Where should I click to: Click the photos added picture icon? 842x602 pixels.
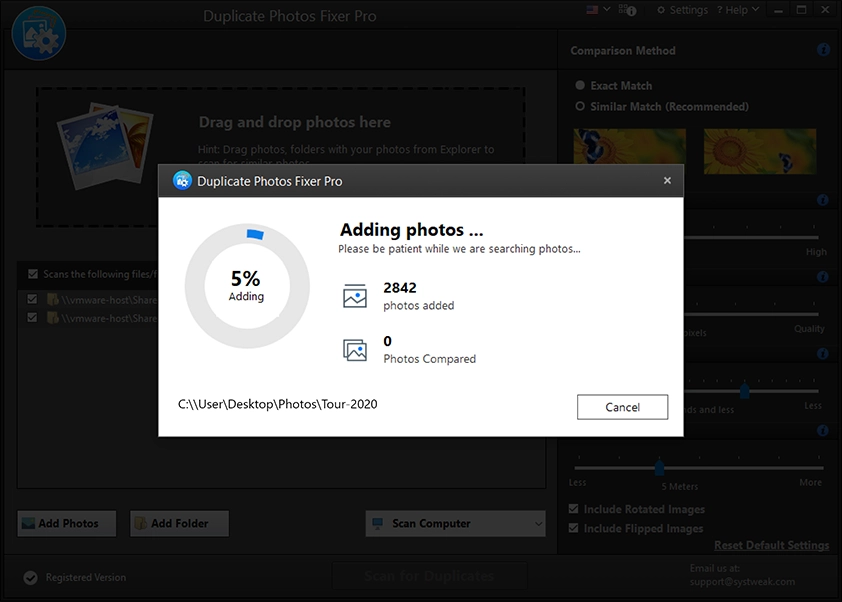coord(355,296)
